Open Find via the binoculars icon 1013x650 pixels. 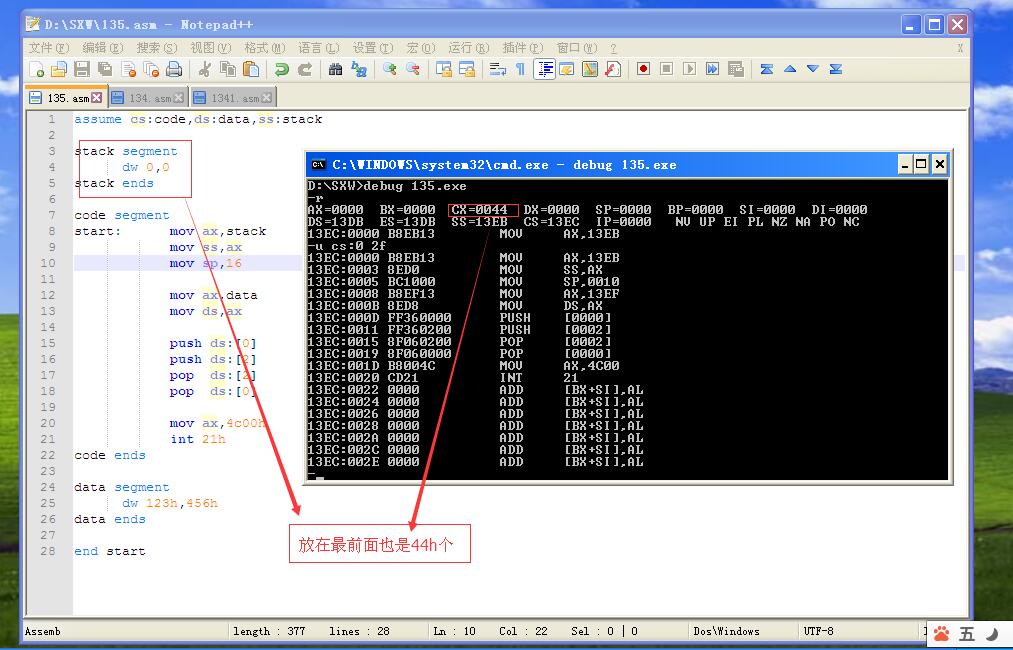[335, 69]
